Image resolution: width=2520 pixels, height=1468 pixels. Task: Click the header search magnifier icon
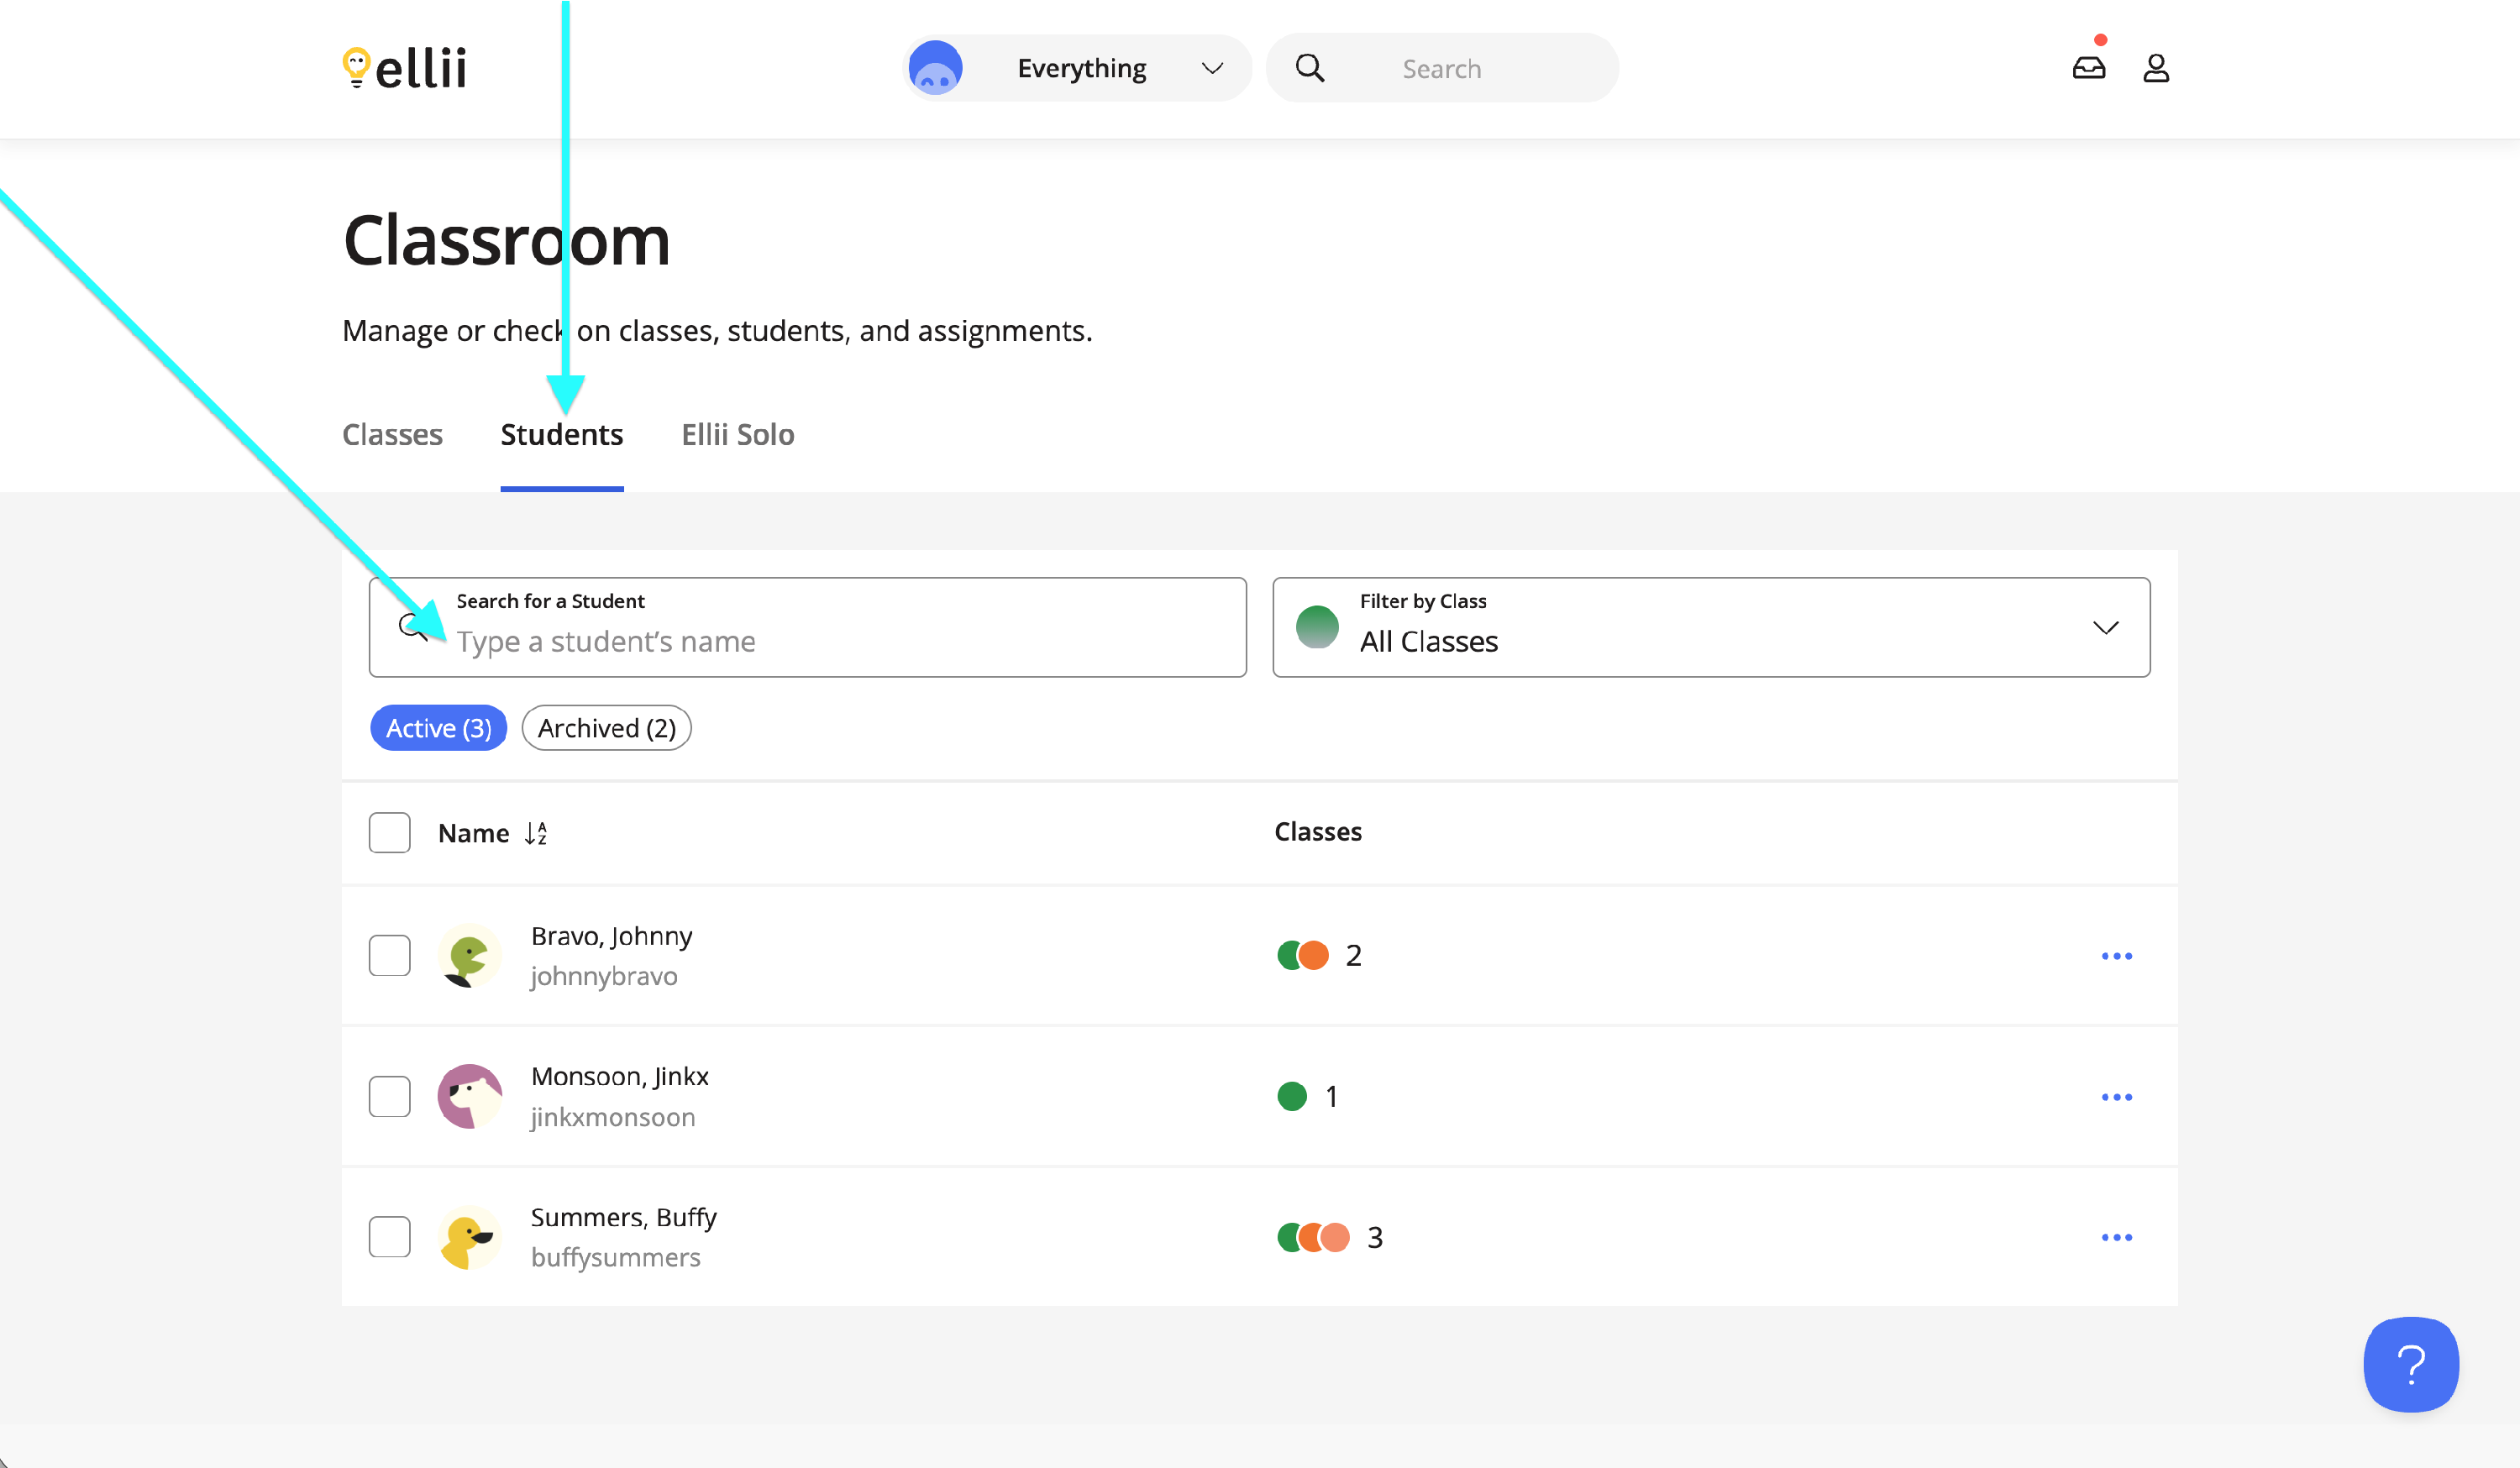point(1309,68)
